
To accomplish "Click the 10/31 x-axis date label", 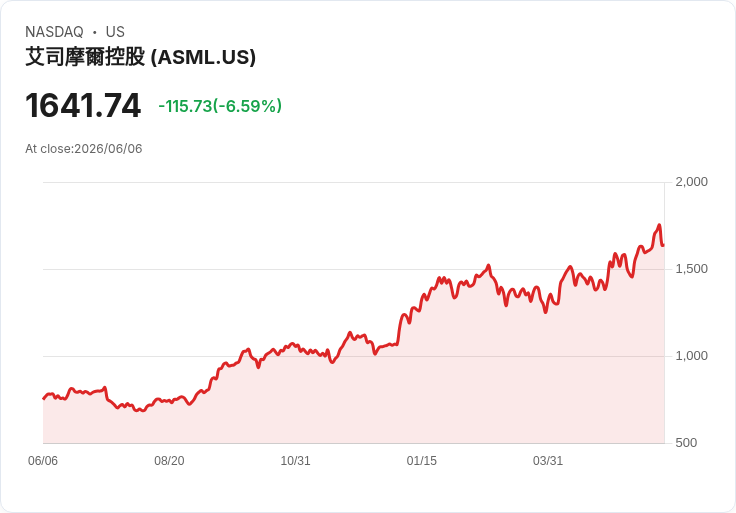I will 295,460.
